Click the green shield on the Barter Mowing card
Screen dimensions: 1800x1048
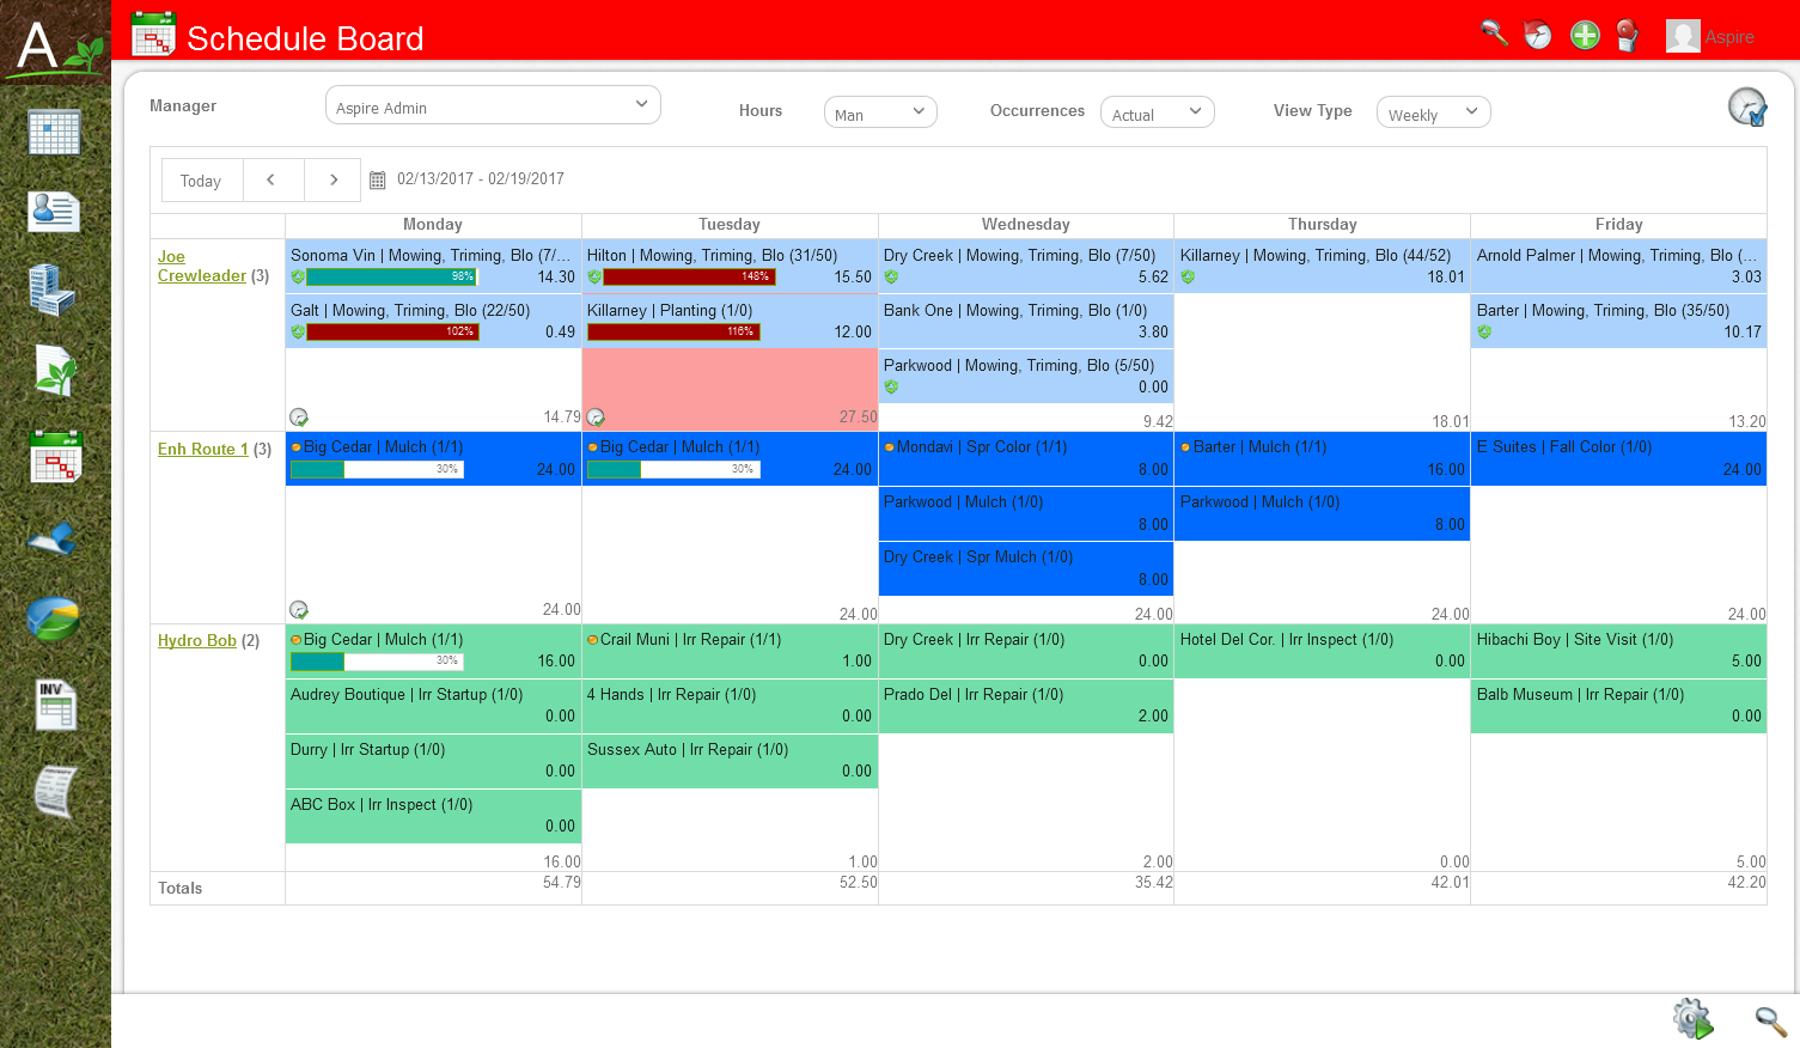click(1484, 332)
